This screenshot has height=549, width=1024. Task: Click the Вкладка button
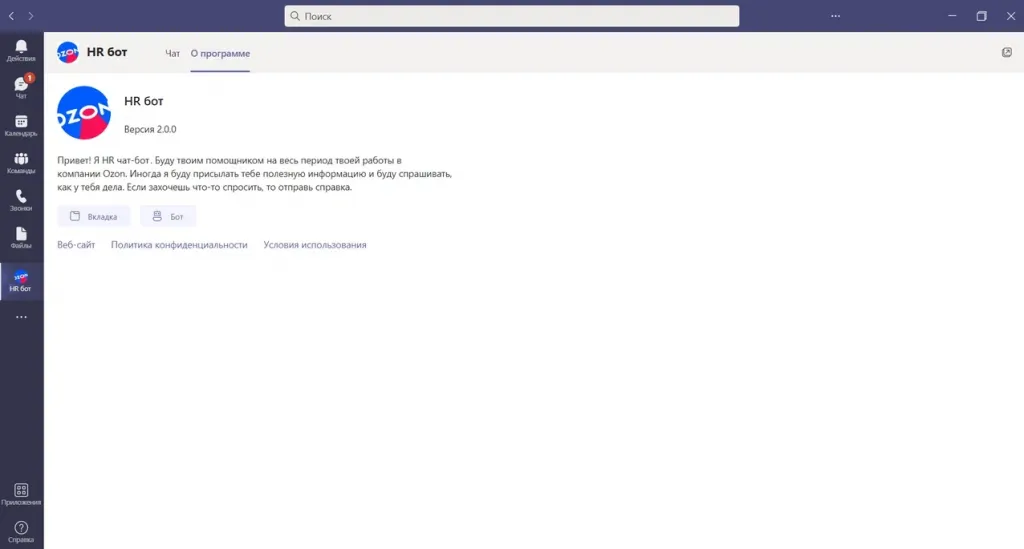94,216
